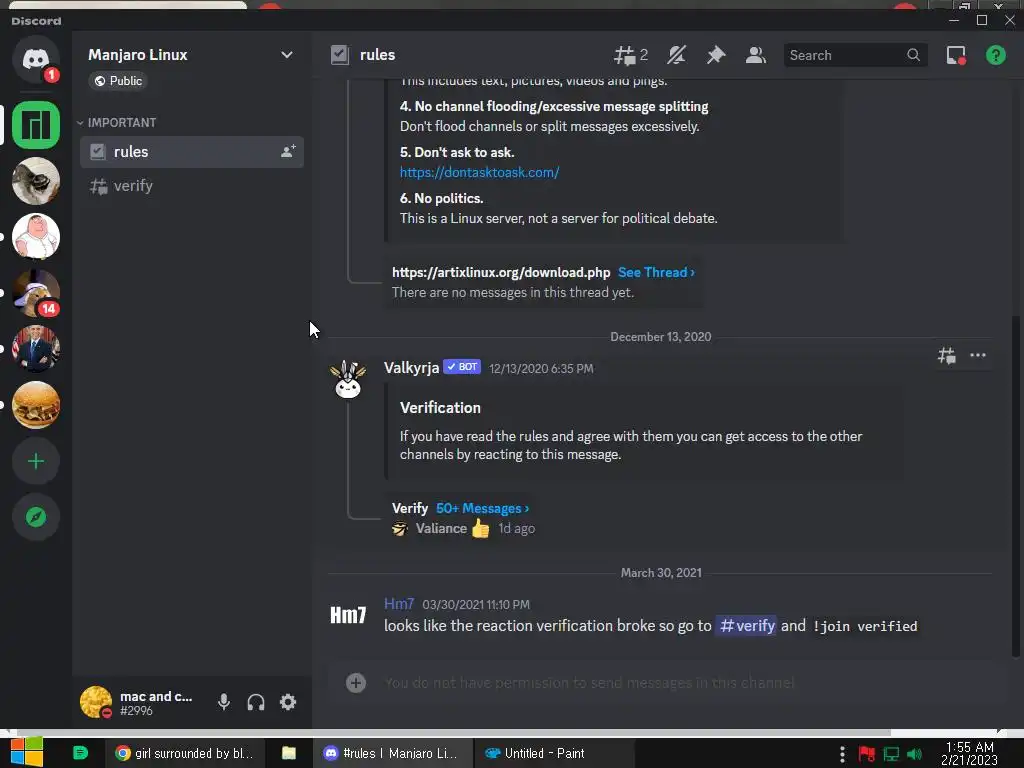Click Valkyrja bot avatar
Screen dimensions: 1024x768
pyautogui.click(x=348, y=379)
